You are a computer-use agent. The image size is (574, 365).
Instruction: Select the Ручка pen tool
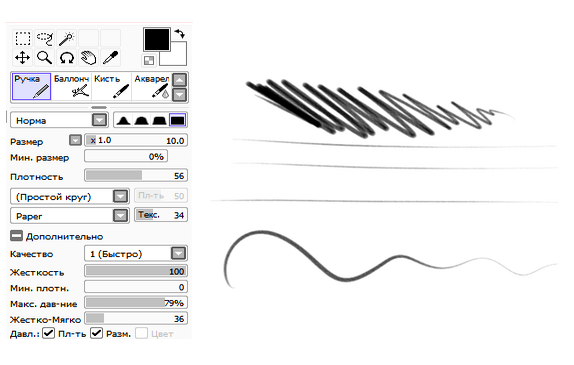tap(31, 87)
